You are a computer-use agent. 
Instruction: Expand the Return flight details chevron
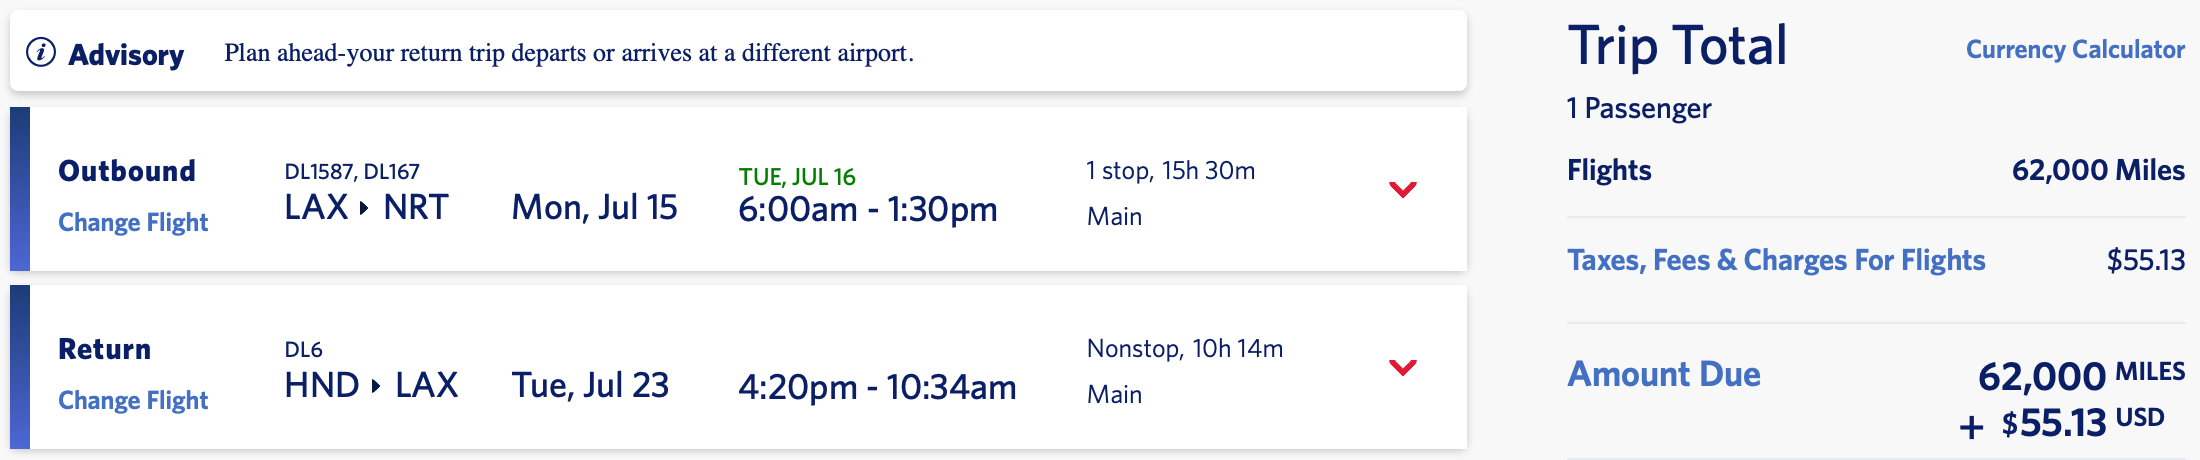pos(1403,367)
